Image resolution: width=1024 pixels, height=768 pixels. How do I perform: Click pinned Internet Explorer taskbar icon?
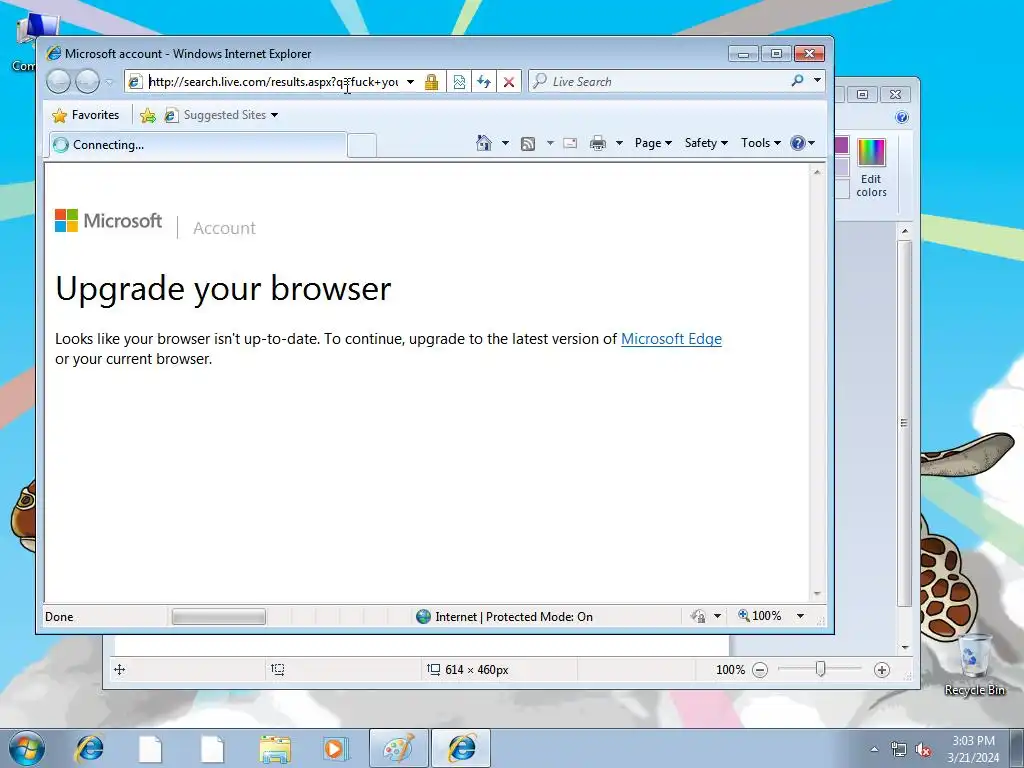(x=89, y=748)
